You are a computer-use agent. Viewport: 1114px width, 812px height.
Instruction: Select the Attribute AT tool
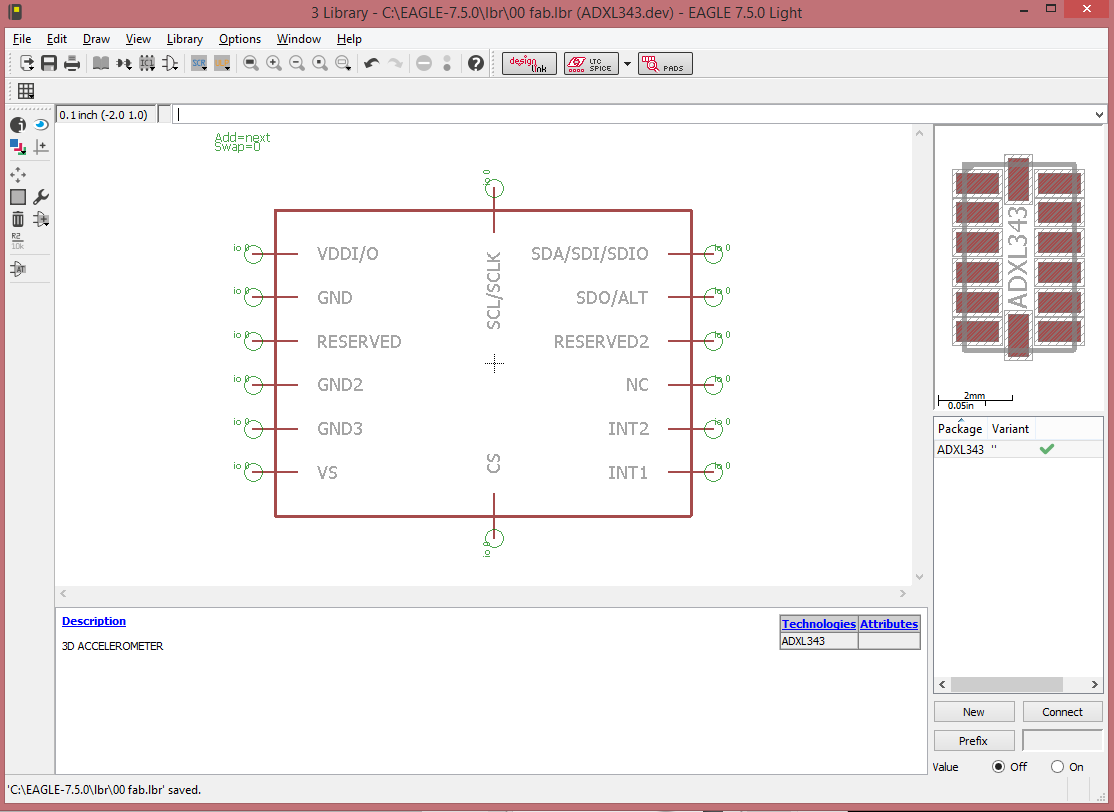click(18, 269)
